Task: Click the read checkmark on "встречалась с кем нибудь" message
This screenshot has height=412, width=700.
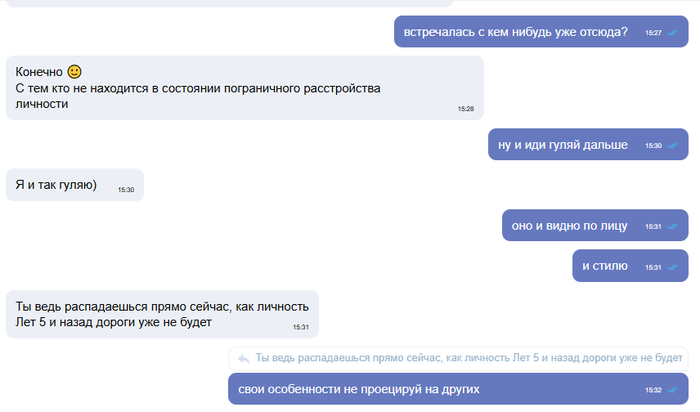Action: pos(673,33)
